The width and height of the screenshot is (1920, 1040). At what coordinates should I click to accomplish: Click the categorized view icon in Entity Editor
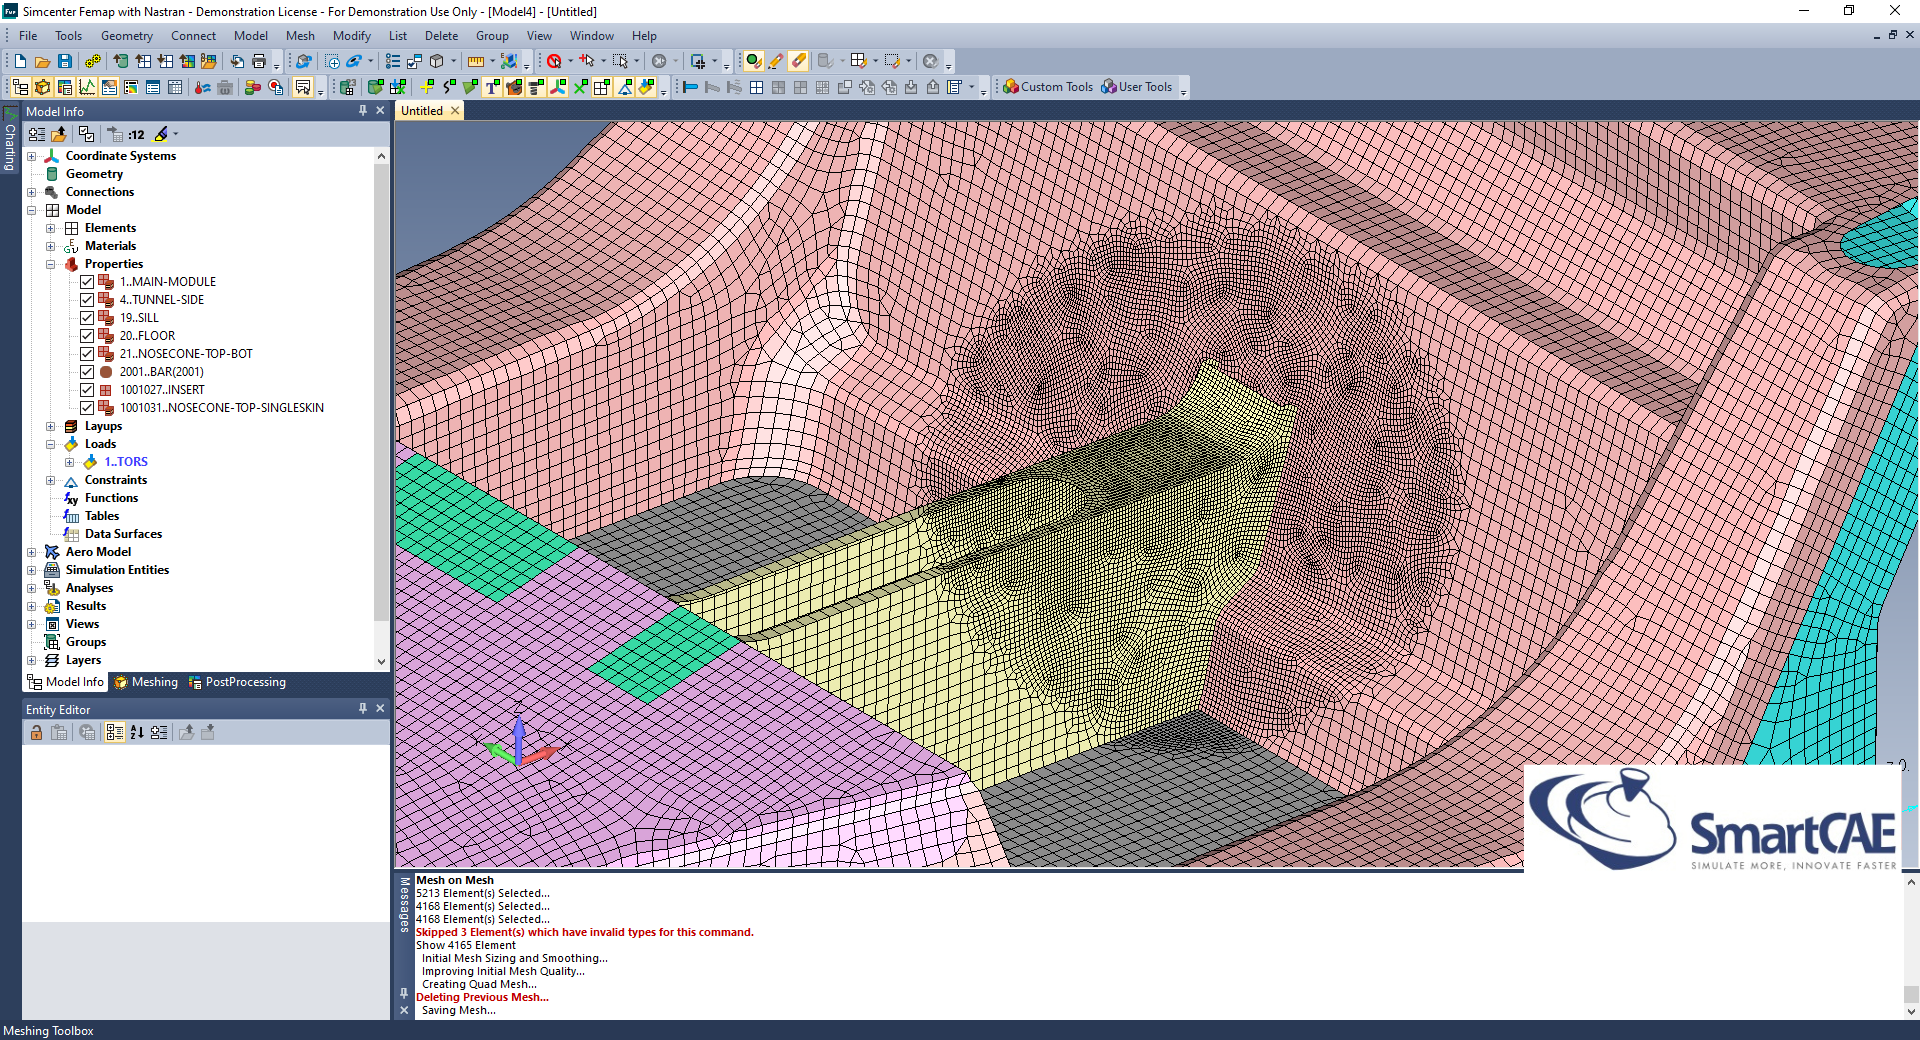(114, 732)
